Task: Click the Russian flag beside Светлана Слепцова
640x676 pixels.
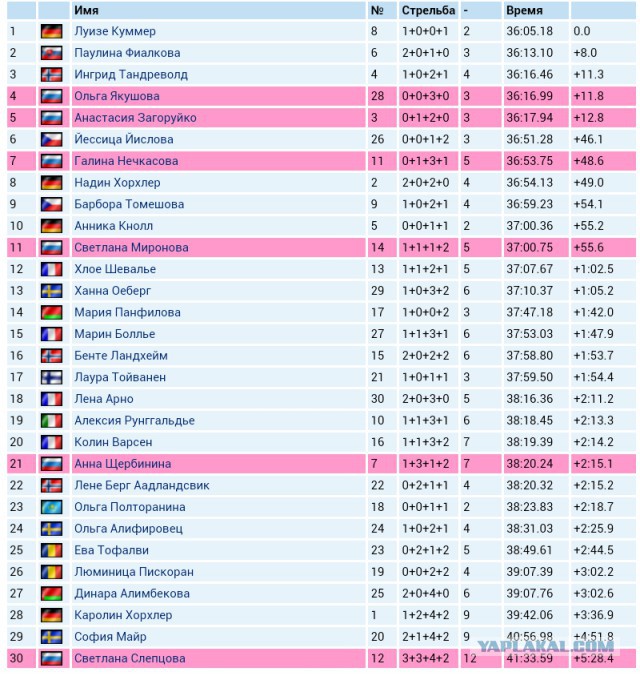Action: click(52, 658)
